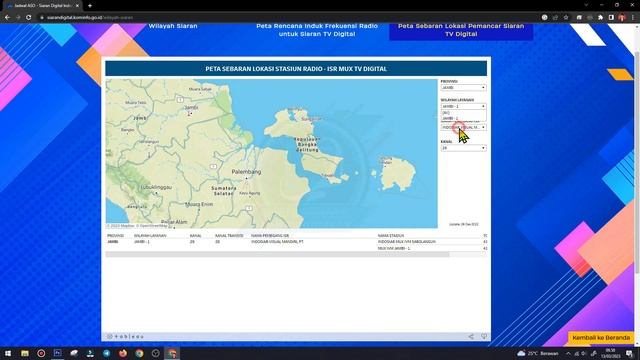Reload the page with the refresh icon
The image size is (640, 360).
click(x=29, y=18)
